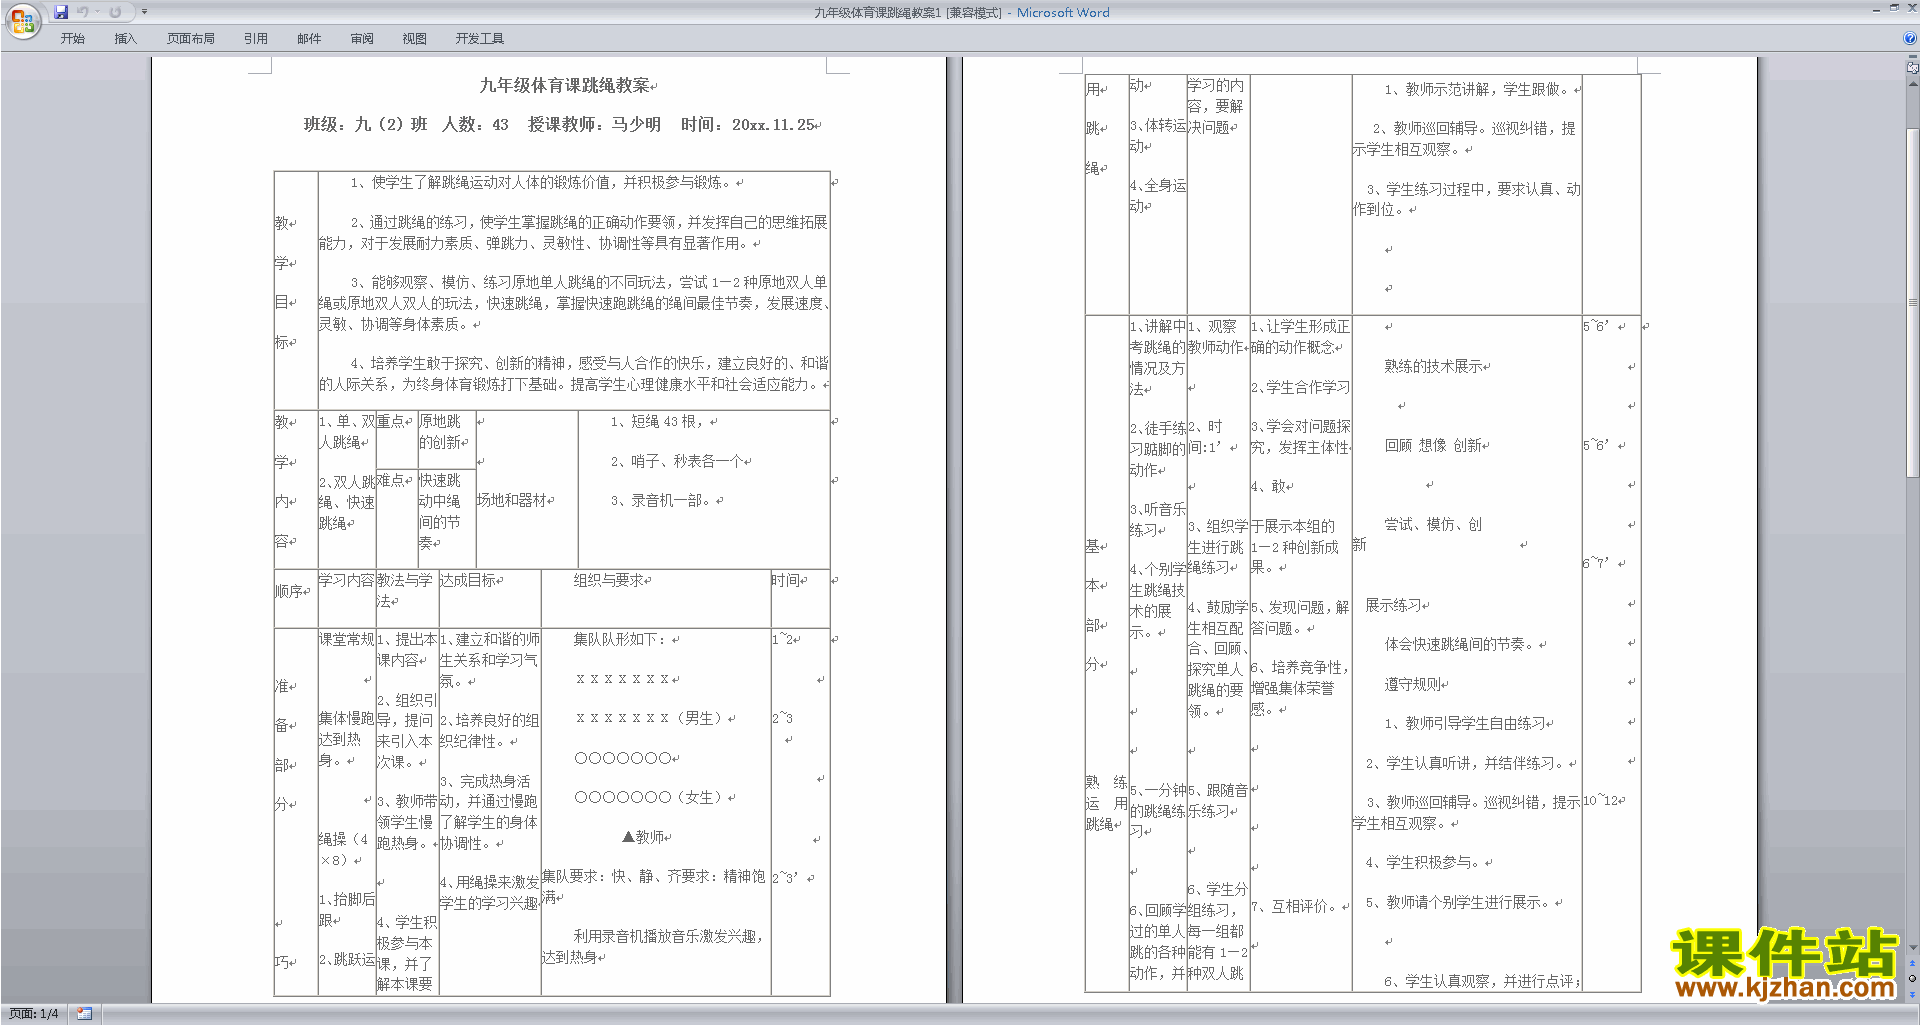Click the text 集队队形如下：
Screen dimensions: 1920x1025
coord(622,639)
